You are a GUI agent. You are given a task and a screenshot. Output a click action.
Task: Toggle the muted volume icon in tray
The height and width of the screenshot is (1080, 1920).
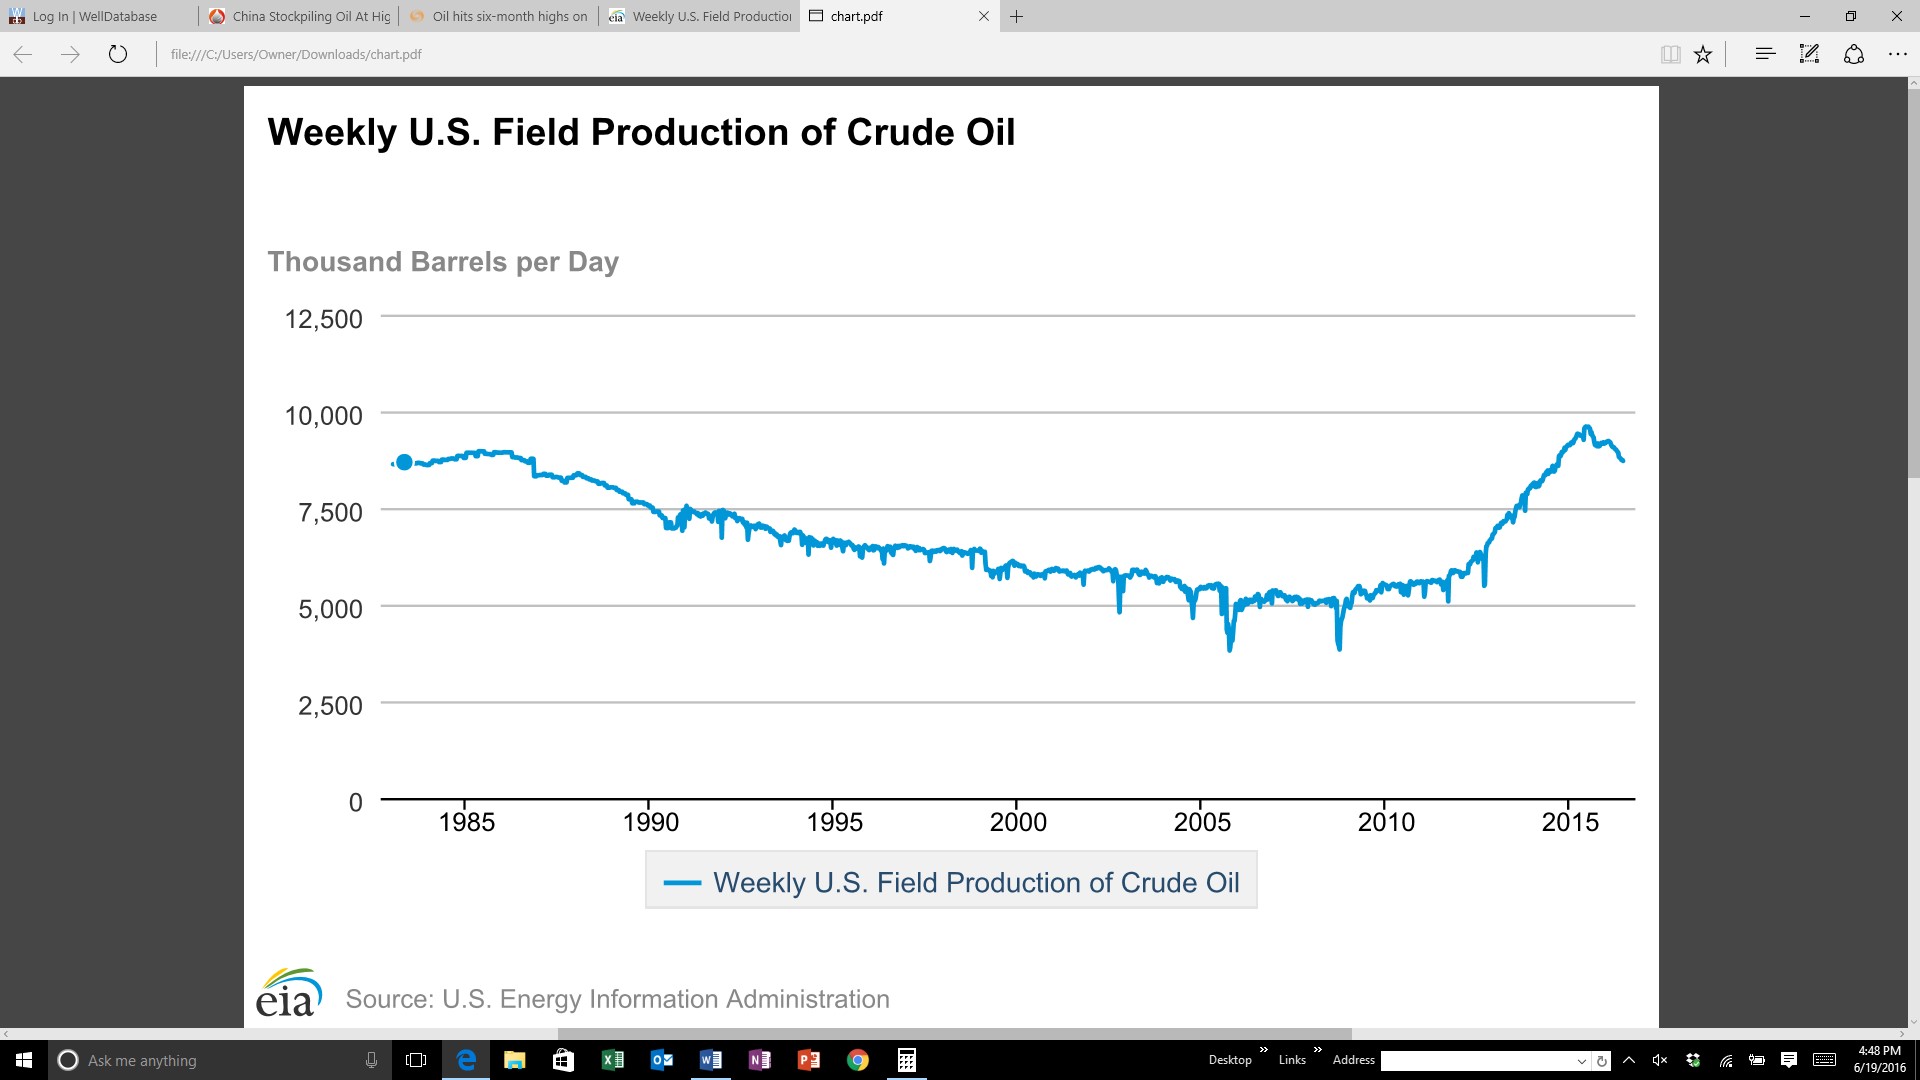(x=1660, y=1060)
